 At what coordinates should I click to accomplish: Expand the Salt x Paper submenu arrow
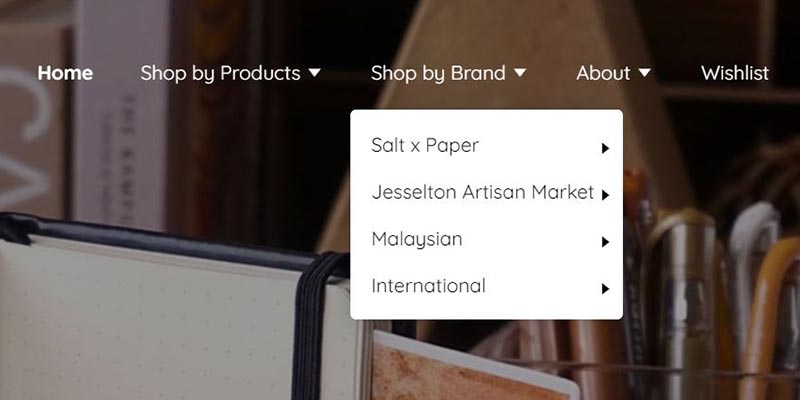click(x=605, y=148)
